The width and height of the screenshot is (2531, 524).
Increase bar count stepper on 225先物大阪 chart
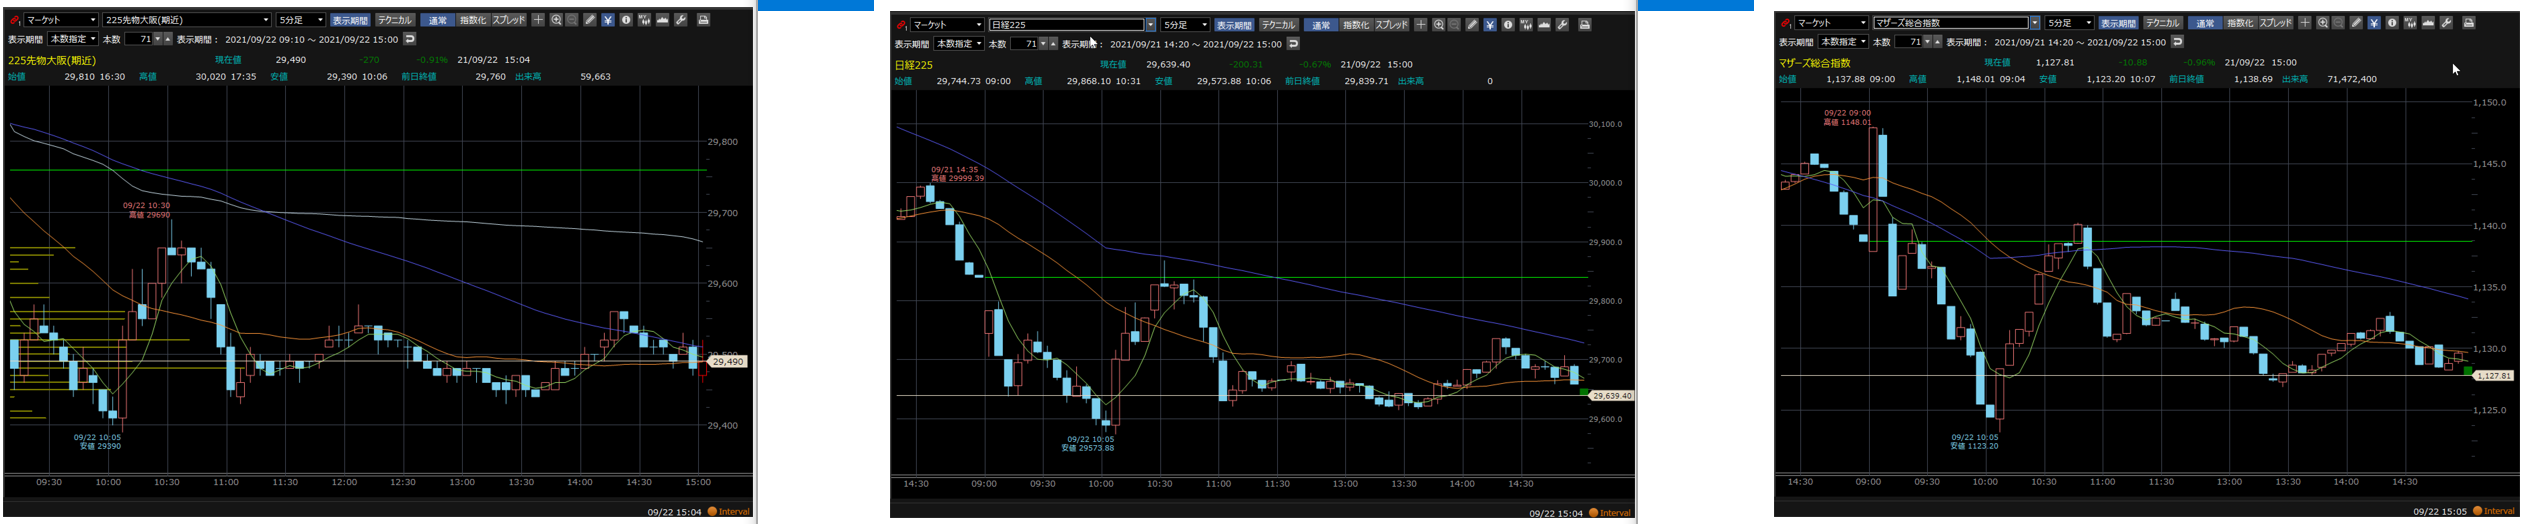point(168,37)
